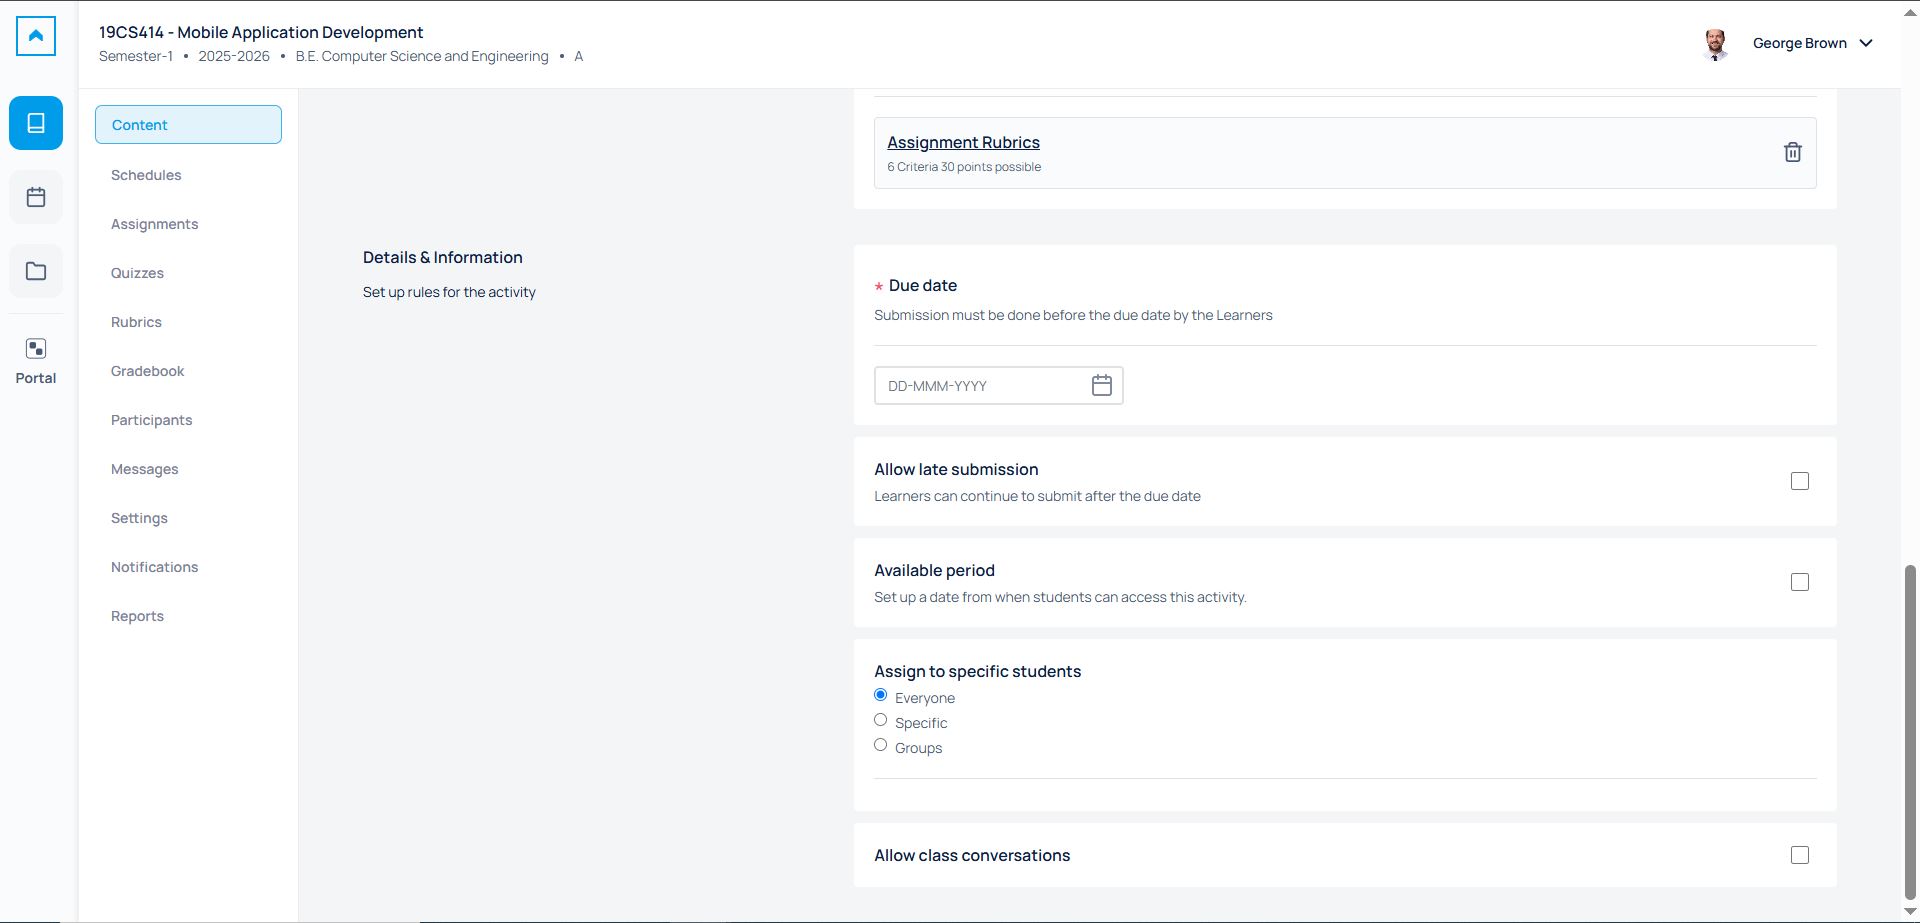The height and width of the screenshot is (923, 1920).
Task: Enable the Allow class conversations checkbox
Action: point(1799,855)
